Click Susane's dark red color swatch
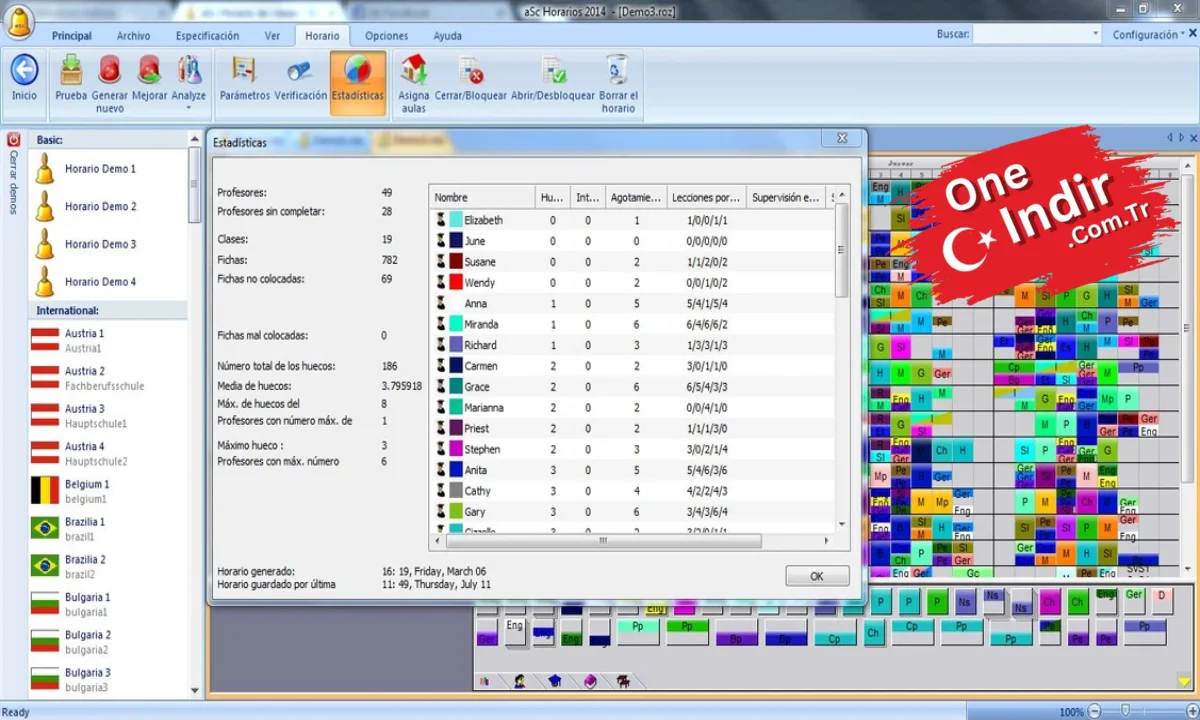The height and width of the screenshot is (720, 1200). tap(456, 262)
